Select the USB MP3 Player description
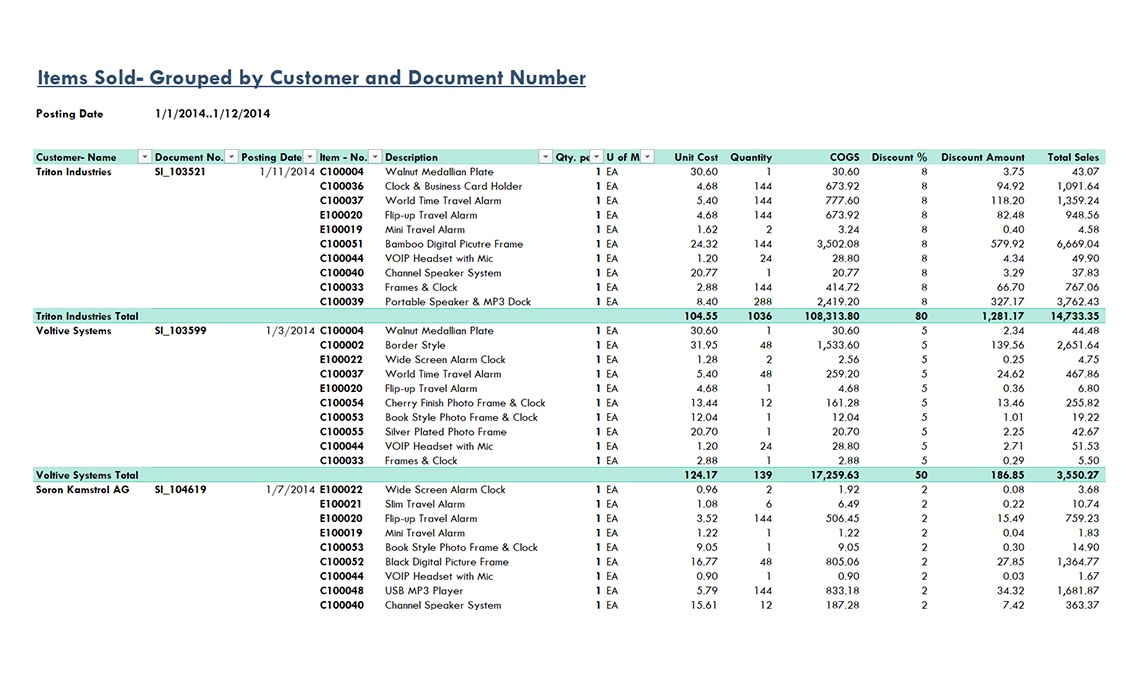This screenshot has width=1140, height=687. [424, 590]
